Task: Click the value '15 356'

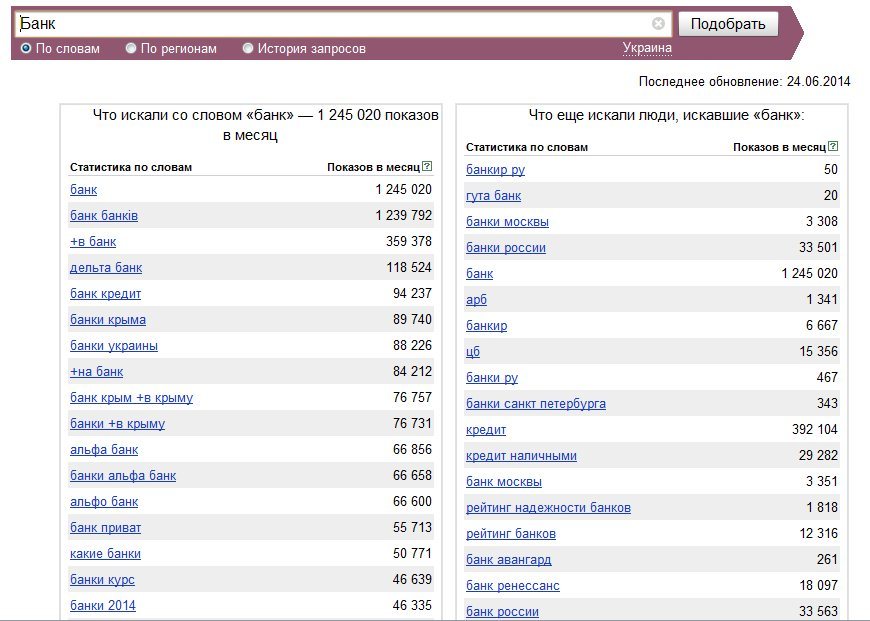Action: pos(818,351)
